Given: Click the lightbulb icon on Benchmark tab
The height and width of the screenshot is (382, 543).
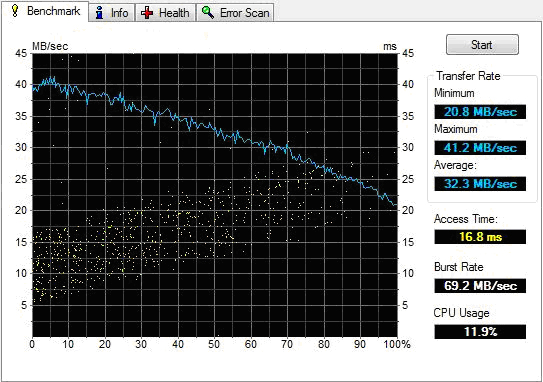Looking at the screenshot, I should [x=15, y=10].
